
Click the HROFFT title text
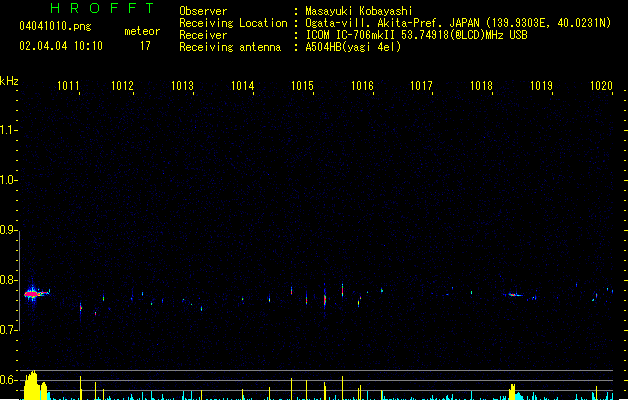click(102, 8)
